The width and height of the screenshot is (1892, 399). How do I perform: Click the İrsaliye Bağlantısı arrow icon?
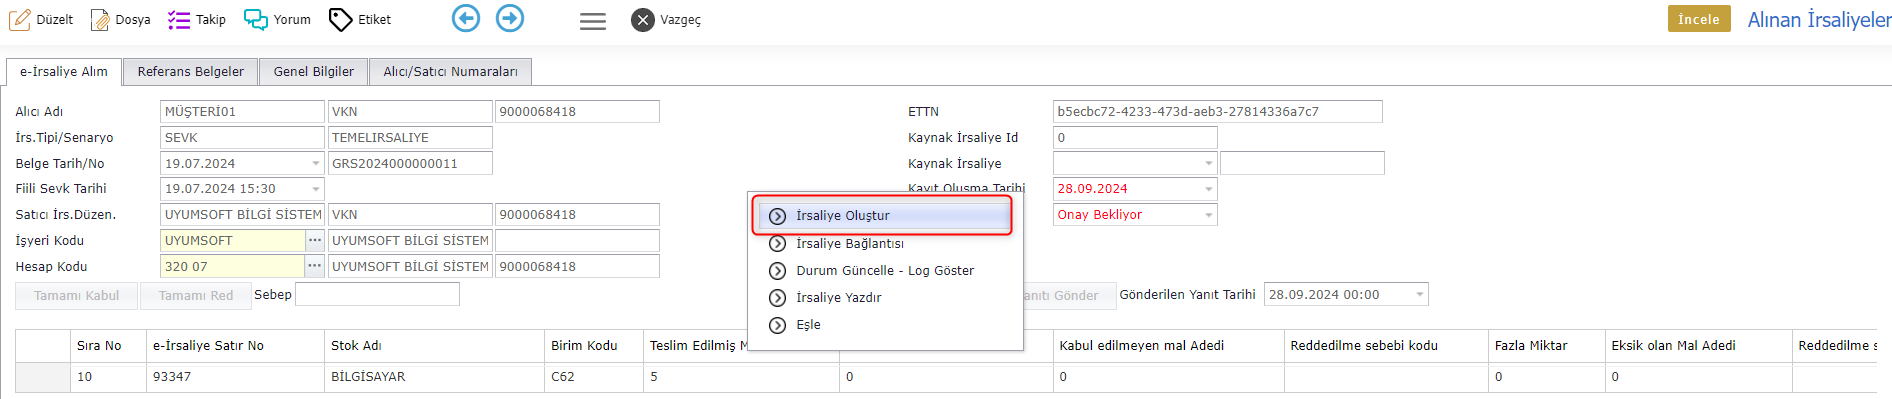point(777,243)
